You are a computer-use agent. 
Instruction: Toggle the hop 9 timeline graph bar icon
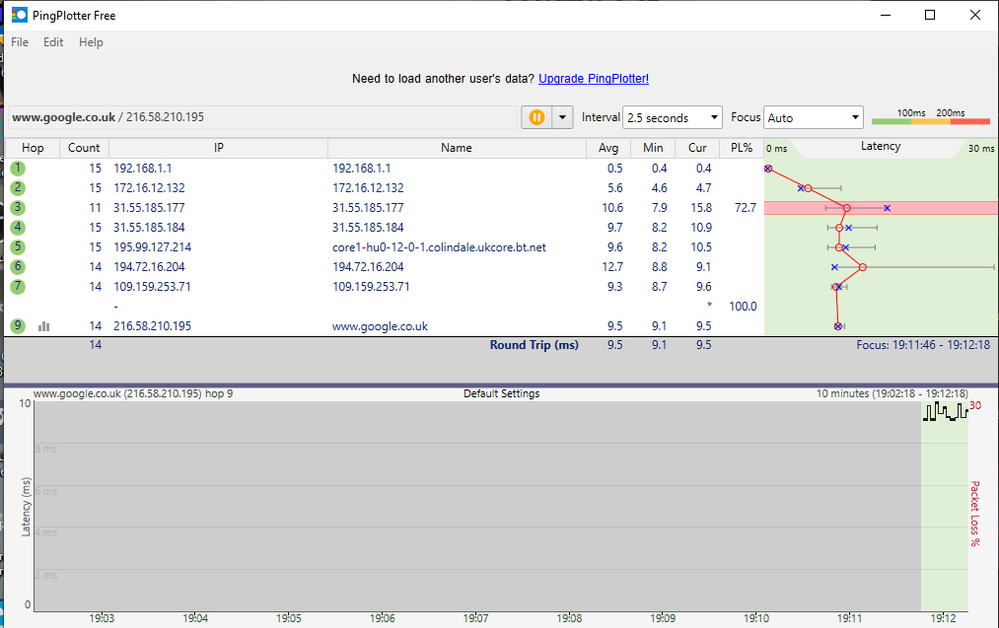(44, 326)
